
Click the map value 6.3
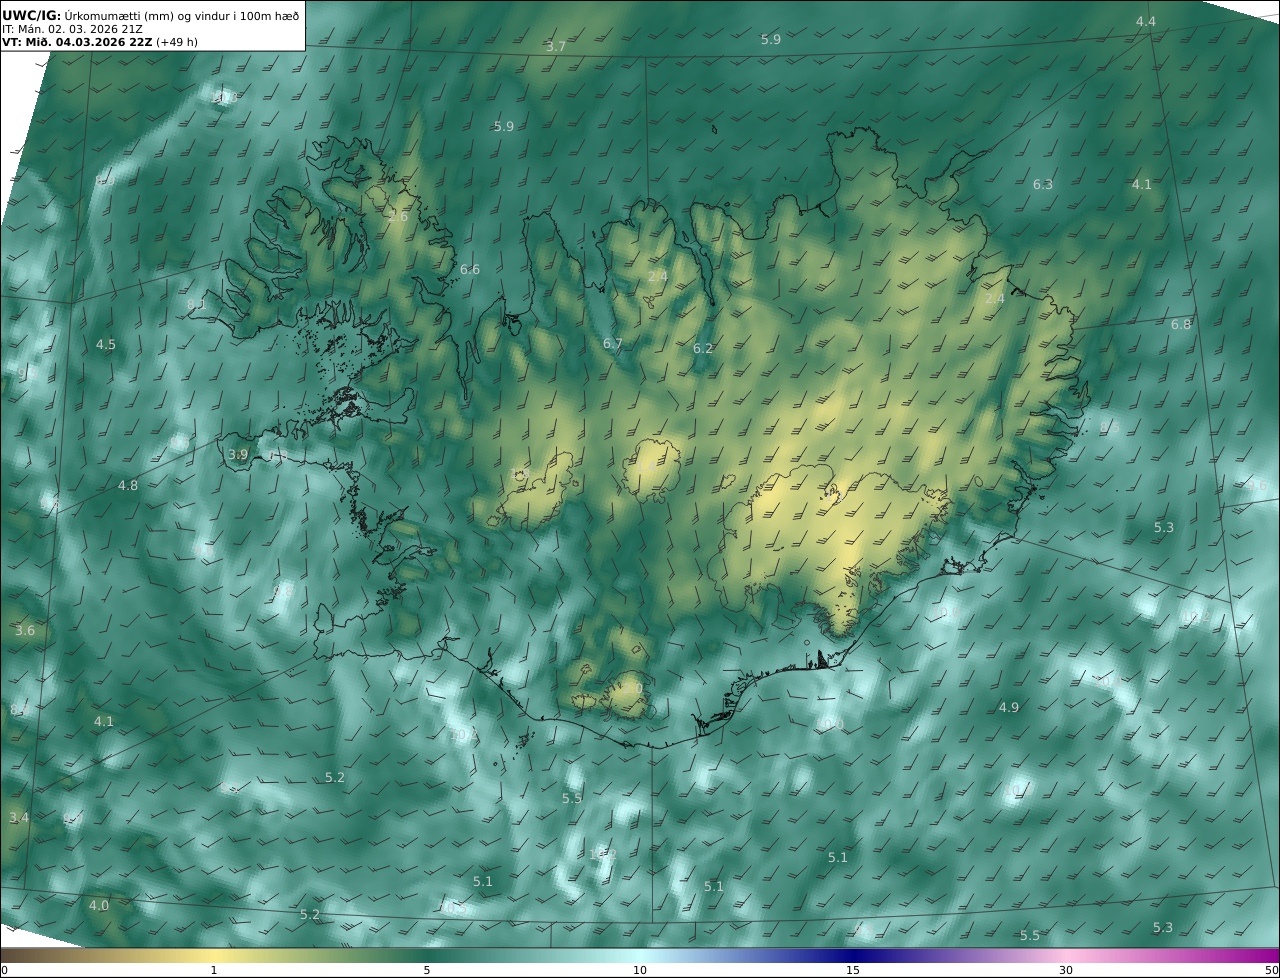(x=1043, y=185)
